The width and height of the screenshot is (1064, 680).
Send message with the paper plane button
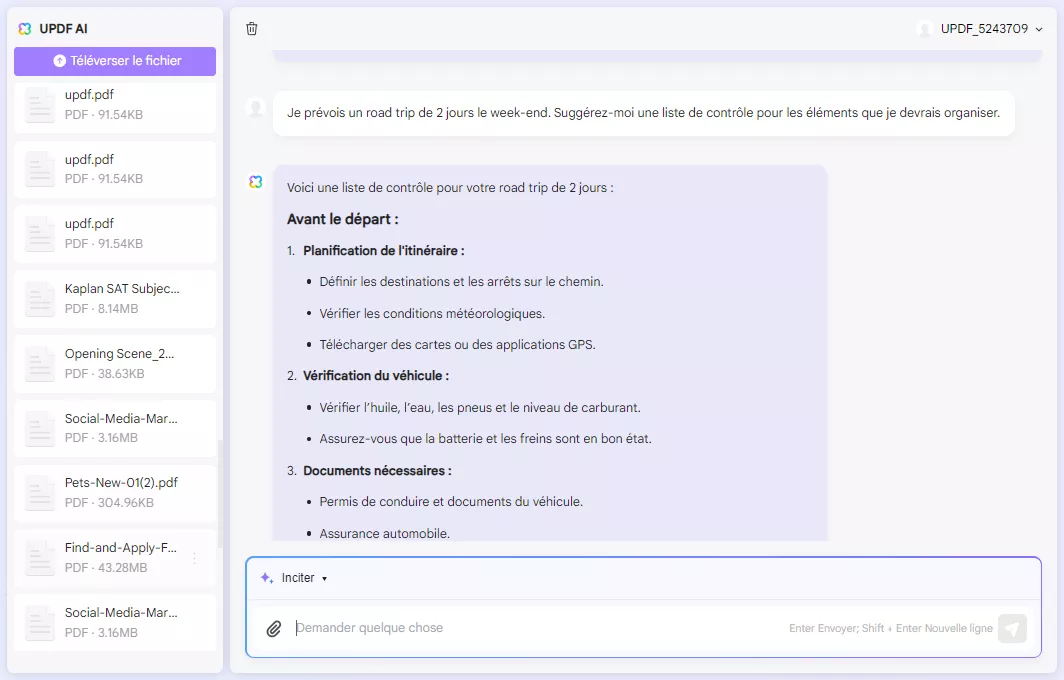pos(1012,628)
